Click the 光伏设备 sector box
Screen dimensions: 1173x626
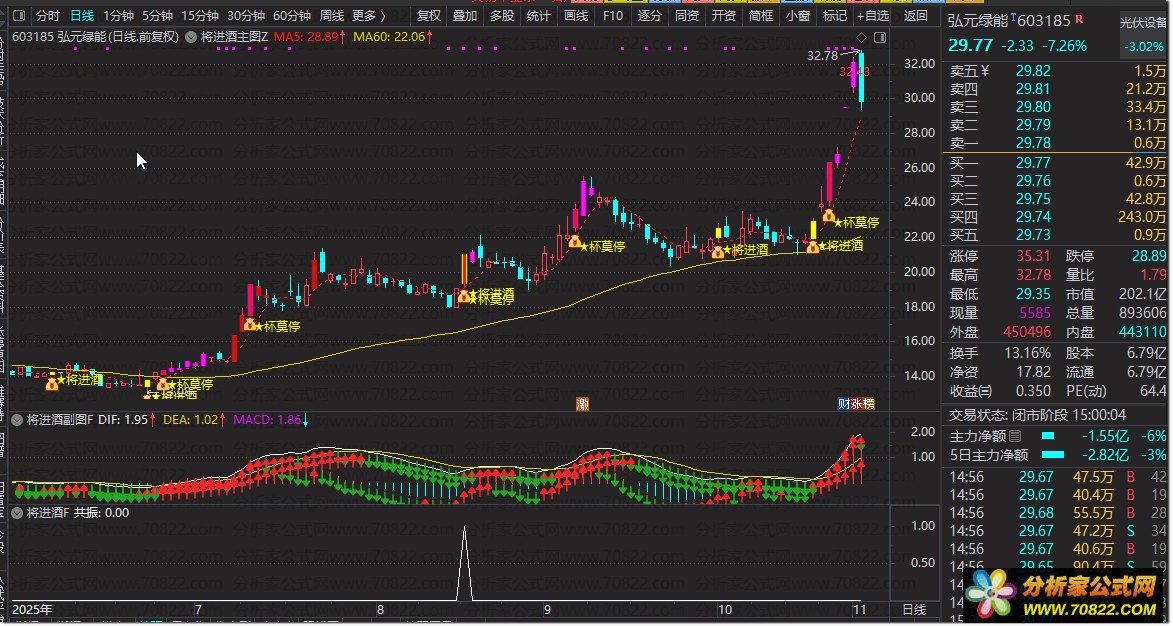[1143, 35]
